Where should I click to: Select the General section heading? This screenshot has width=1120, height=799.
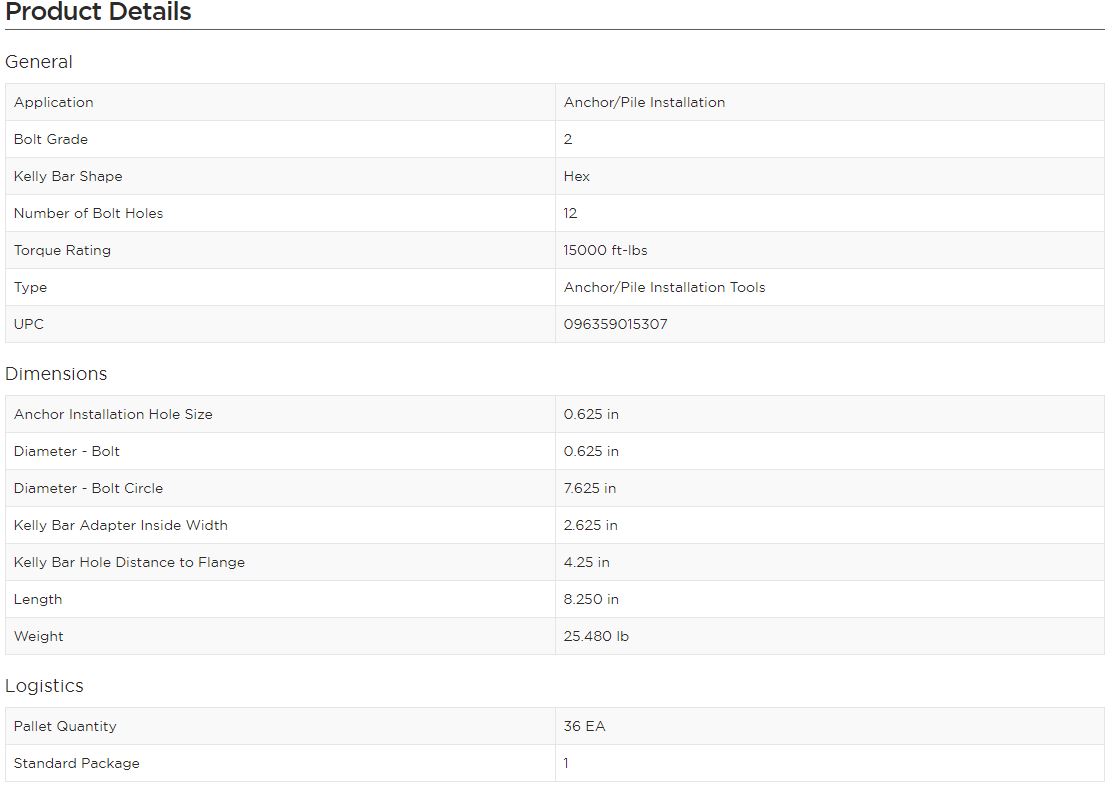(x=39, y=62)
